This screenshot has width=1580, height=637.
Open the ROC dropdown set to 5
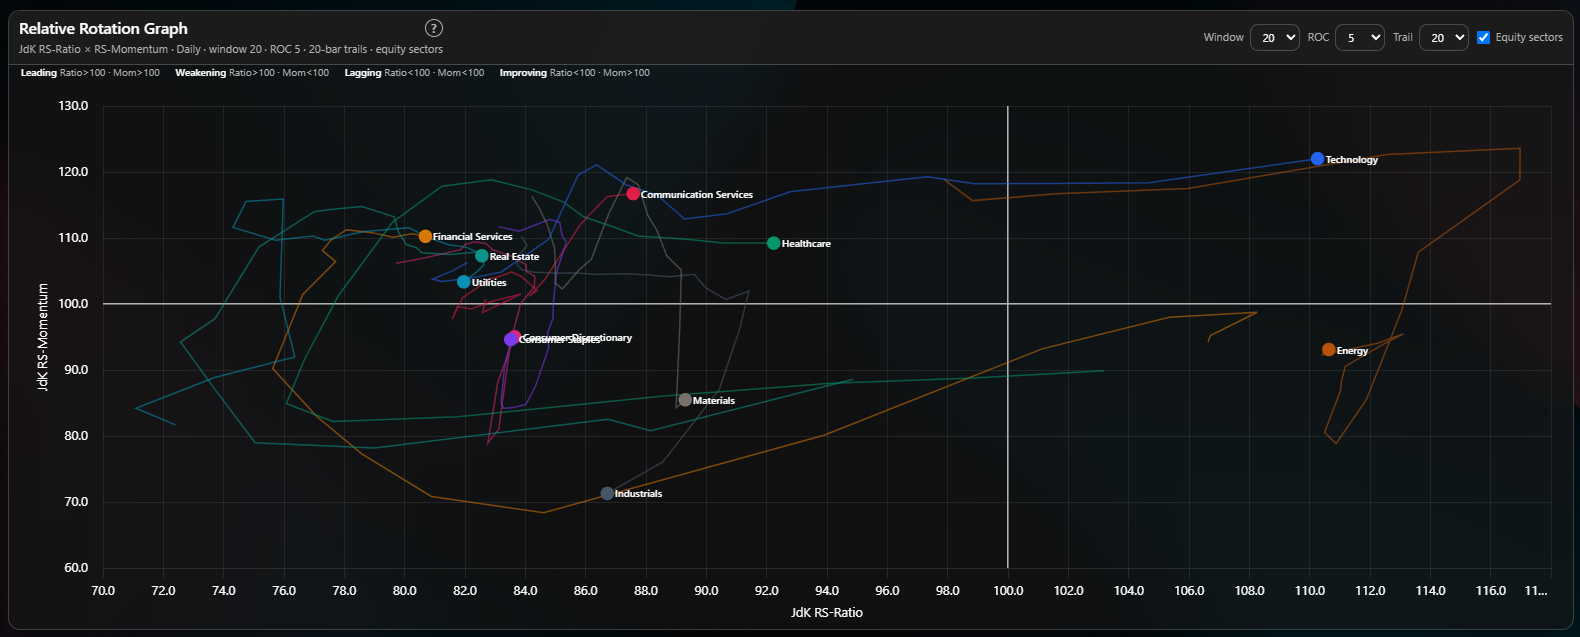[x=1360, y=37]
